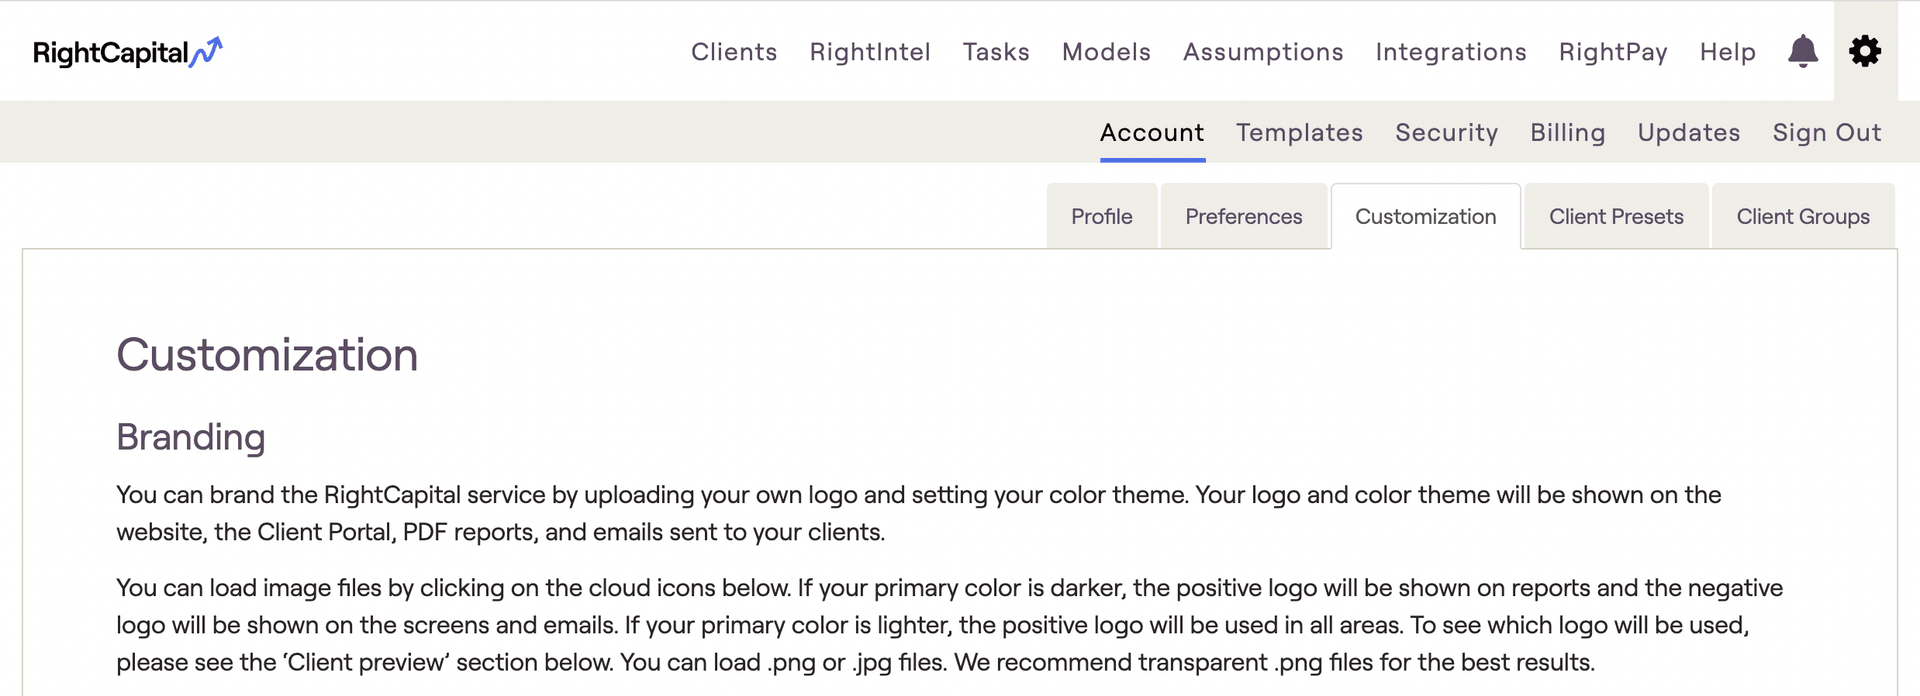Open the Clients menu

pos(734,52)
